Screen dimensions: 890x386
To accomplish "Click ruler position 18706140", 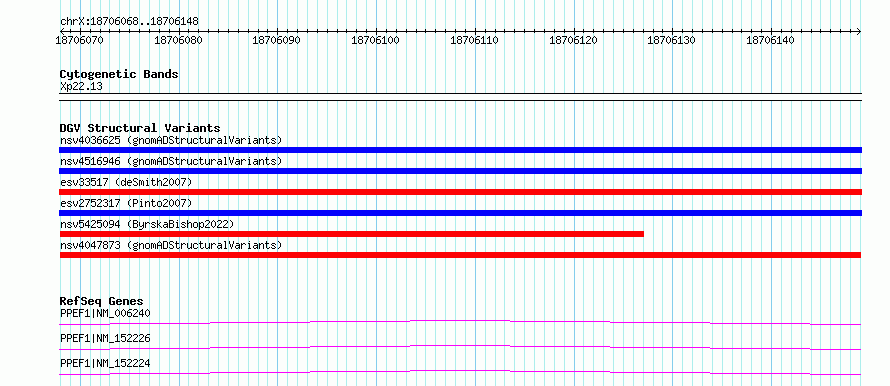I will [x=770, y=40].
